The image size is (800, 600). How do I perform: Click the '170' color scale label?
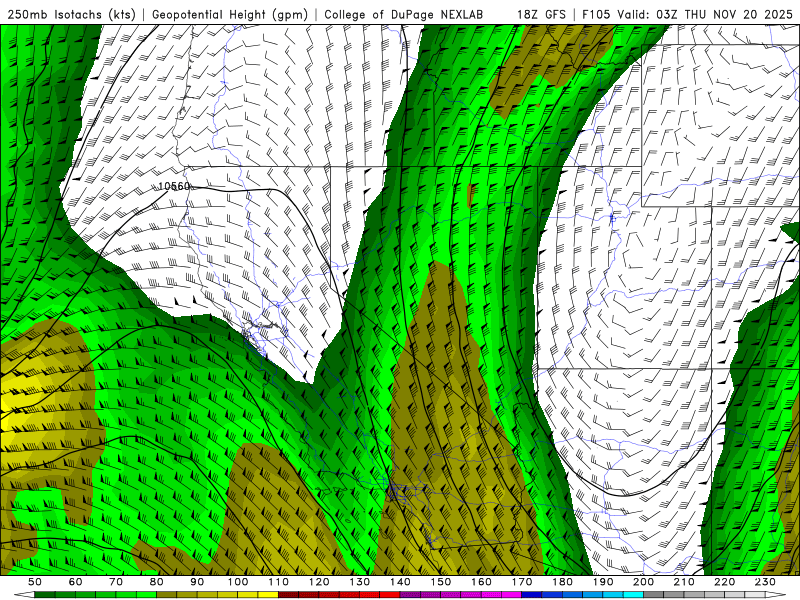(x=522, y=582)
